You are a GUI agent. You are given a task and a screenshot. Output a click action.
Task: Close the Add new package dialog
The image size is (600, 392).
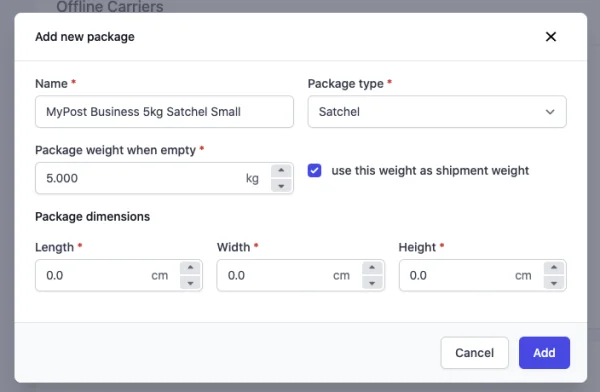tap(551, 37)
